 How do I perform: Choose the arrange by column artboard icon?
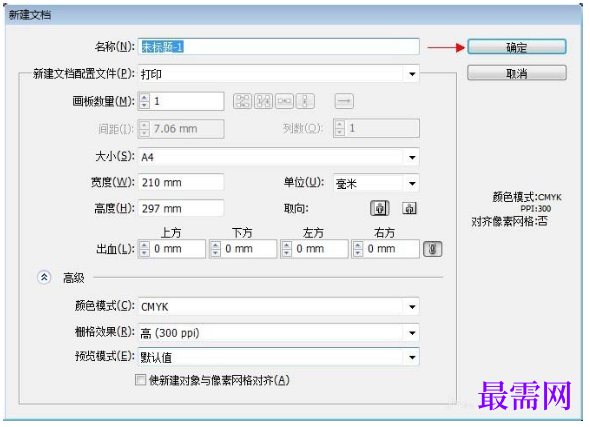[305, 101]
